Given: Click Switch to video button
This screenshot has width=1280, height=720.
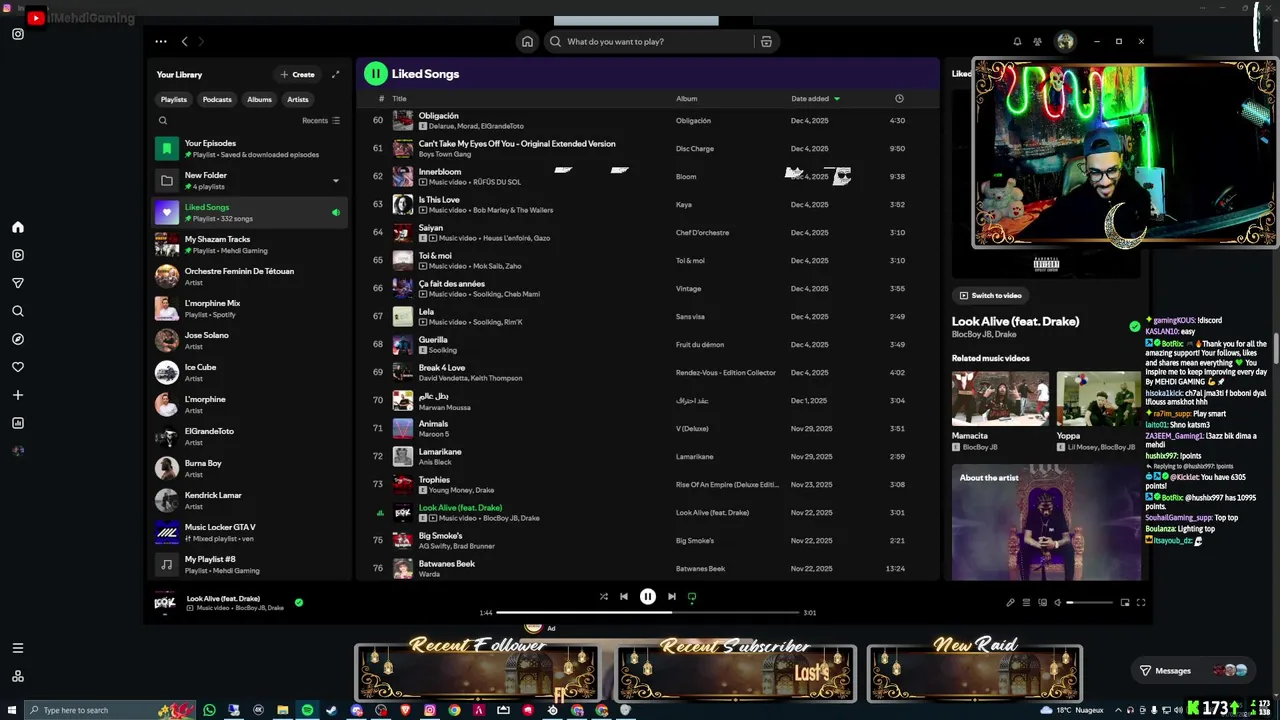Looking at the screenshot, I should [991, 296].
